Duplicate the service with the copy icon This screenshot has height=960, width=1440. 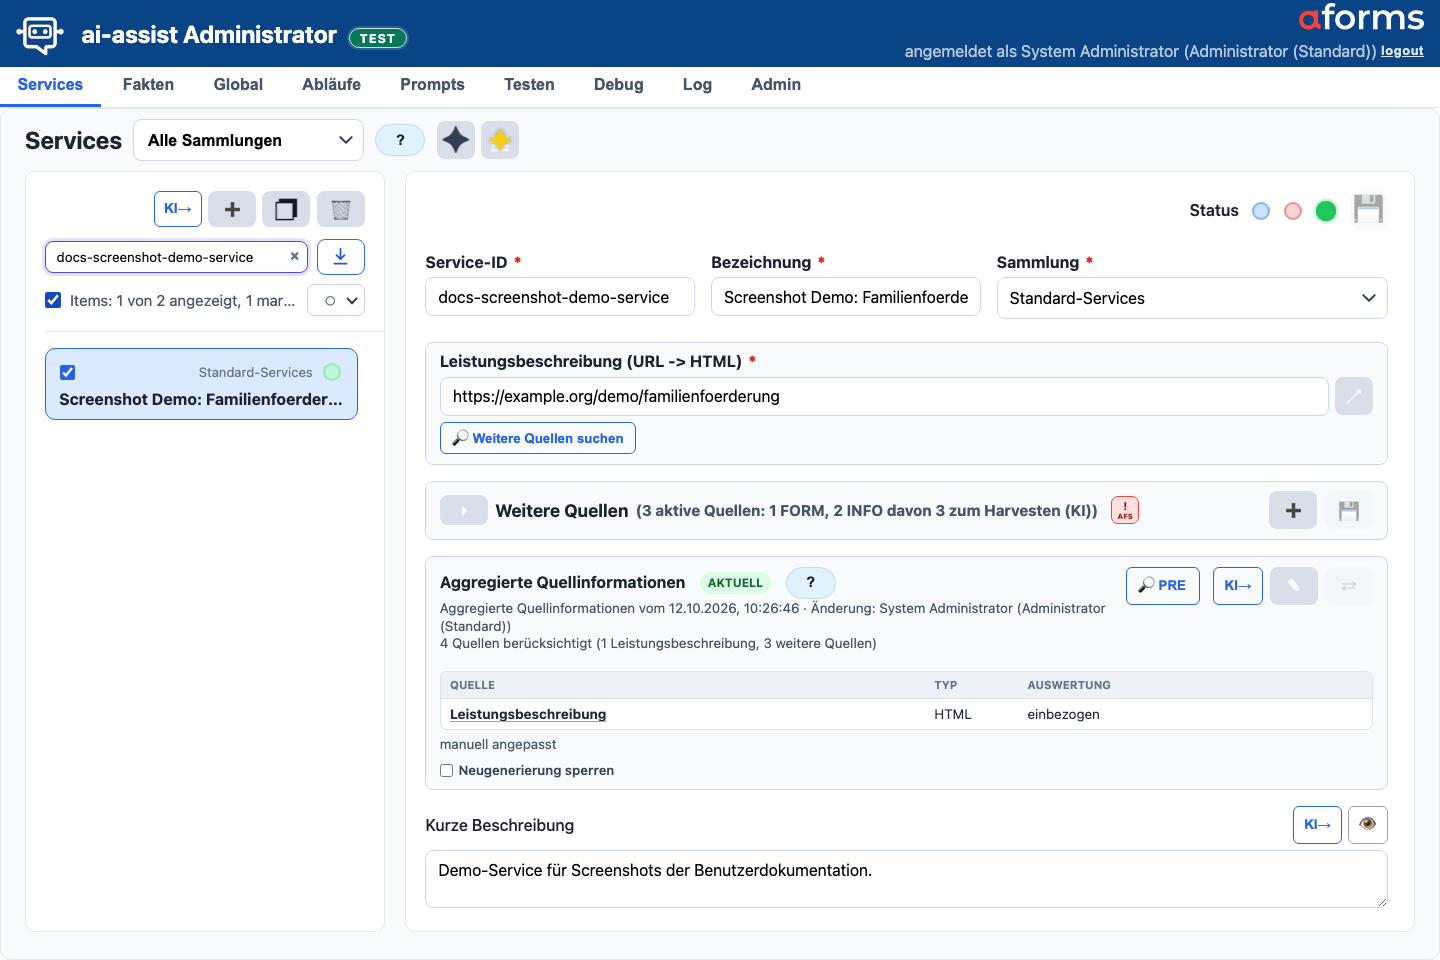pyautogui.click(x=286, y=209)
